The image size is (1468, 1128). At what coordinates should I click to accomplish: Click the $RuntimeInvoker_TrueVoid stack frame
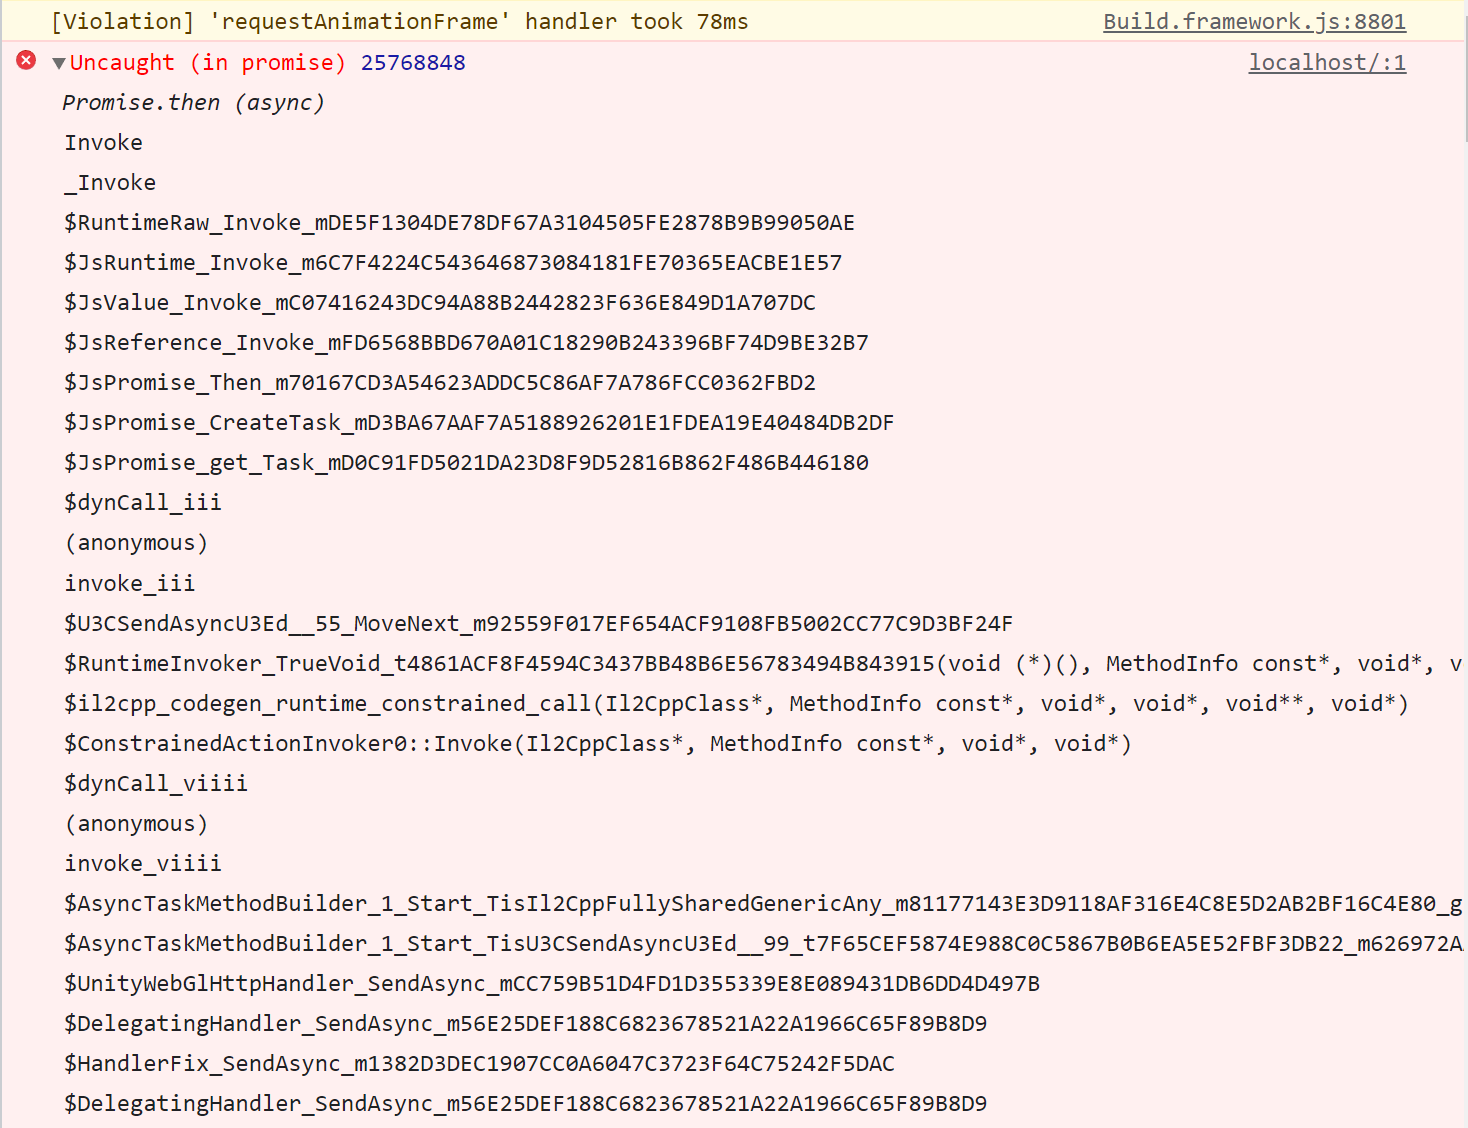coord(763,664)
